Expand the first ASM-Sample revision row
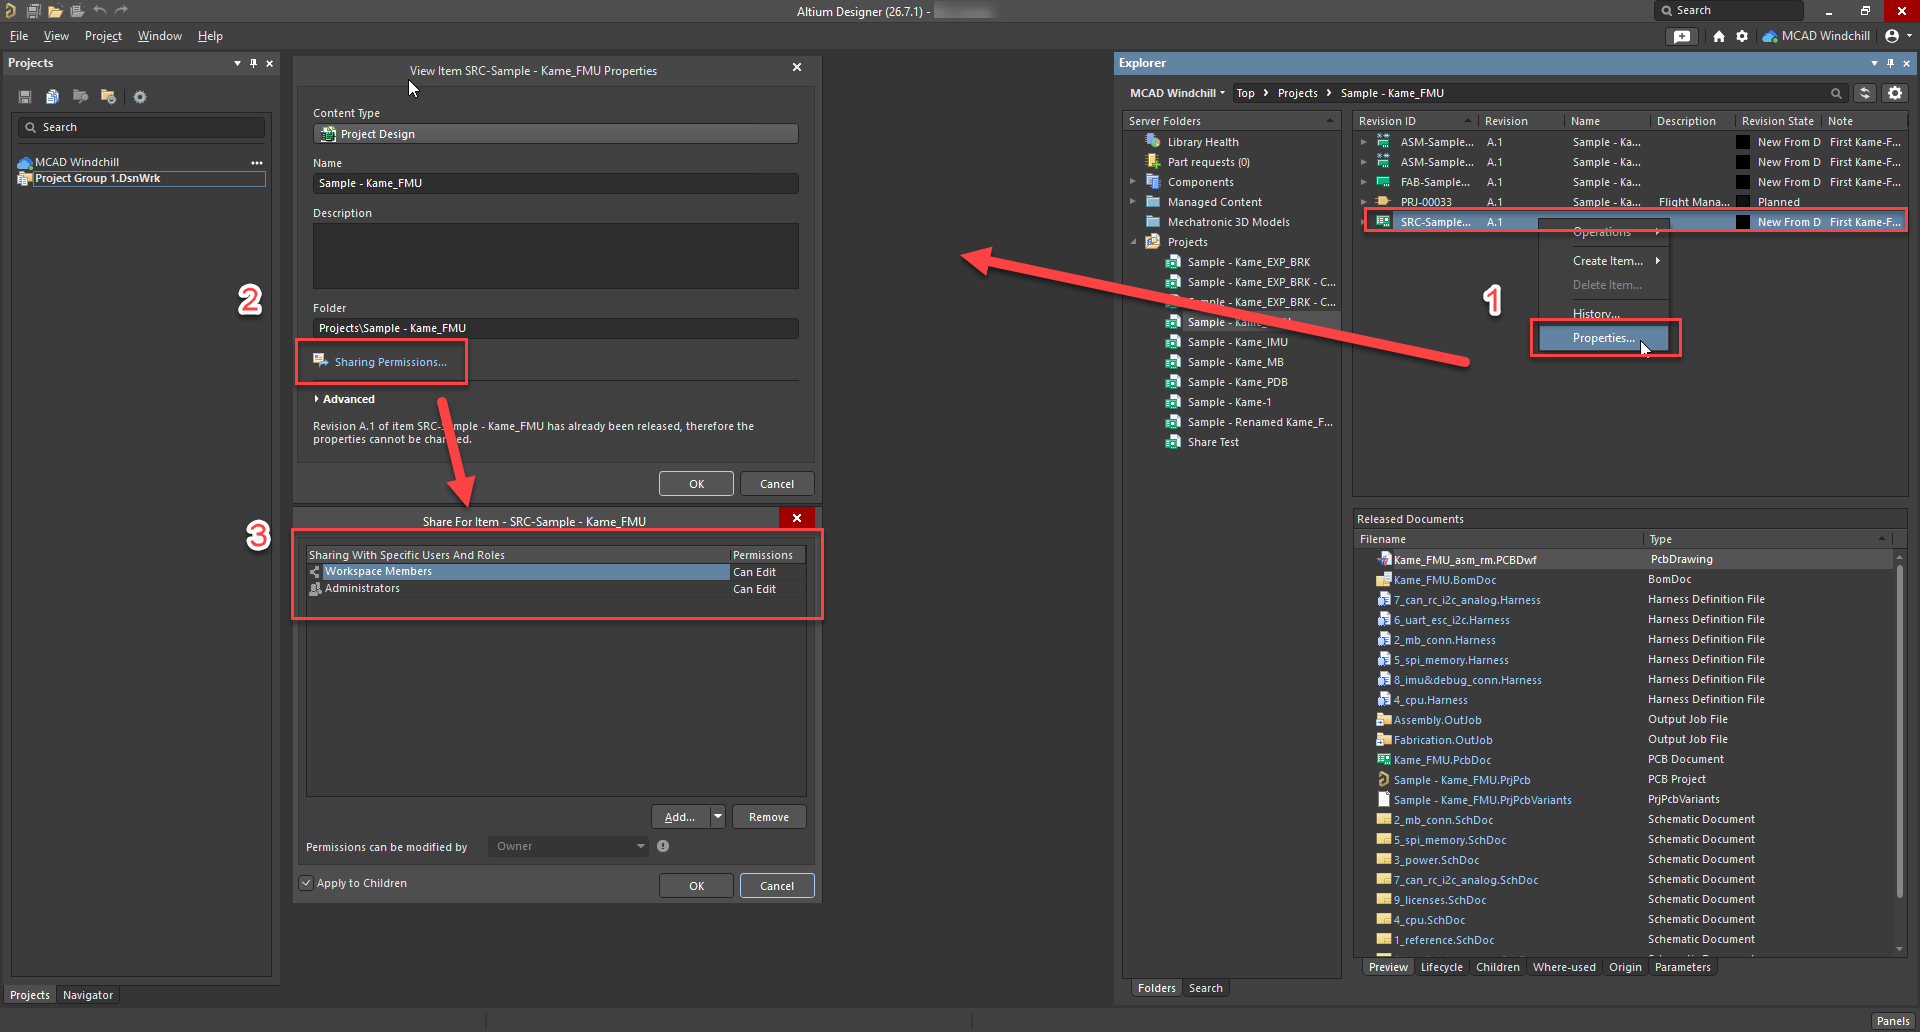The width and height of the screenshot is (1920, 1032). coord(1363,142)
